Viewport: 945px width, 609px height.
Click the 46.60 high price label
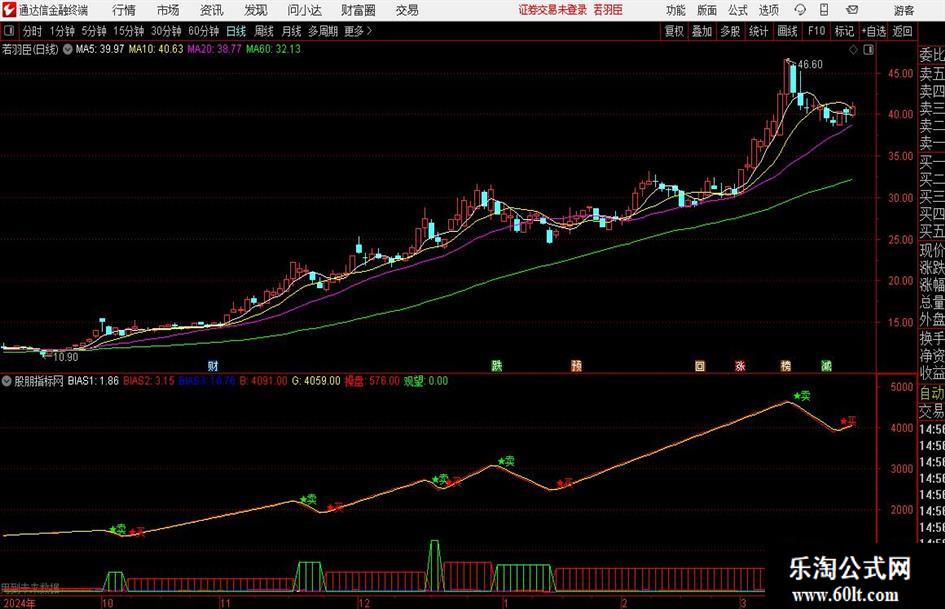pos(810,65)
